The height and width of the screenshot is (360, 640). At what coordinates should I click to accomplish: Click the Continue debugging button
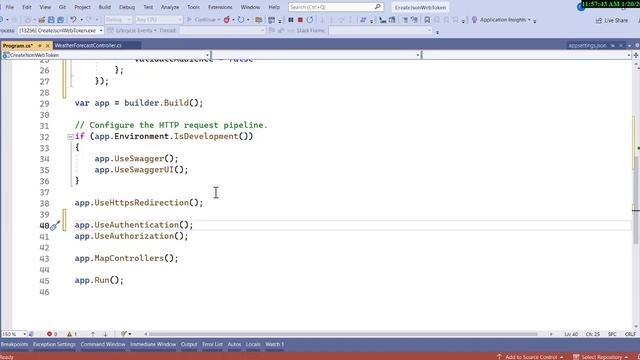pyautogui.click(x=203, y=20)
